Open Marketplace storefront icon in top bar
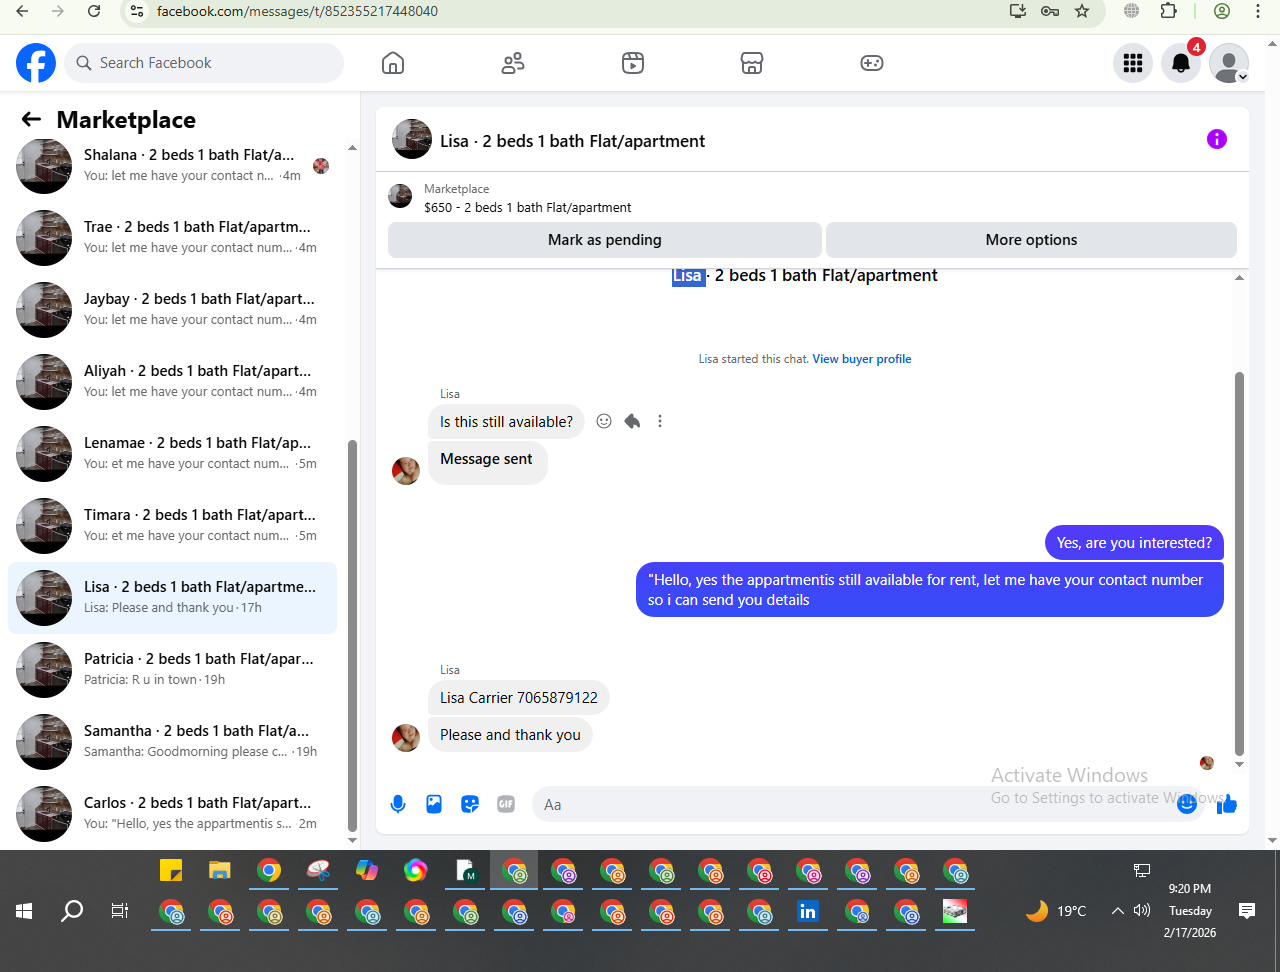The image size is (1280, 972). click(x=752, y=63)
